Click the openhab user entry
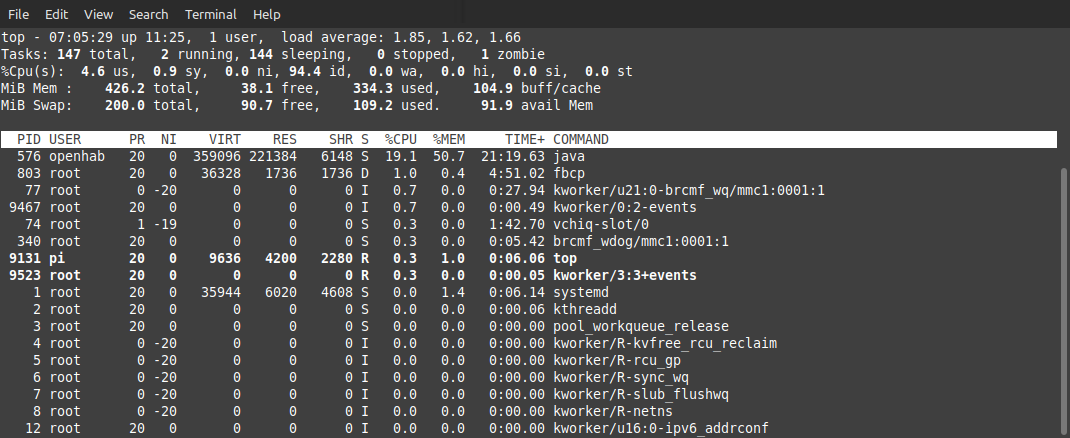Screen dimensions: 1070x438 (77, 157)
